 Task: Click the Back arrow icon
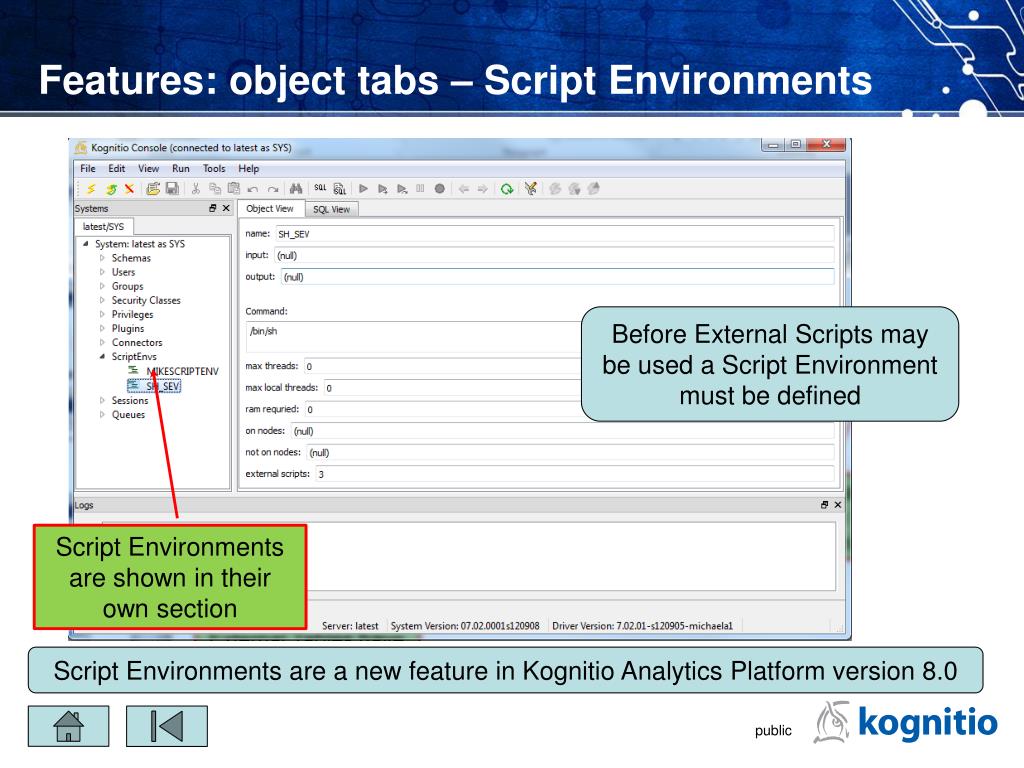(464, 189)
